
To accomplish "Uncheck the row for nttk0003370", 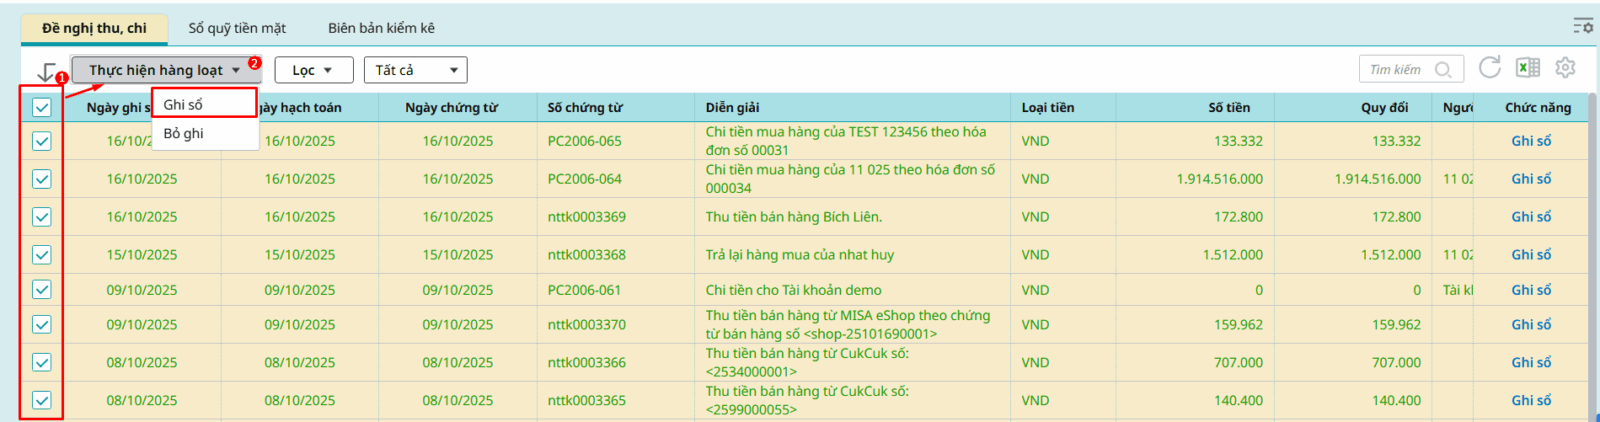I will coord(42,325).
